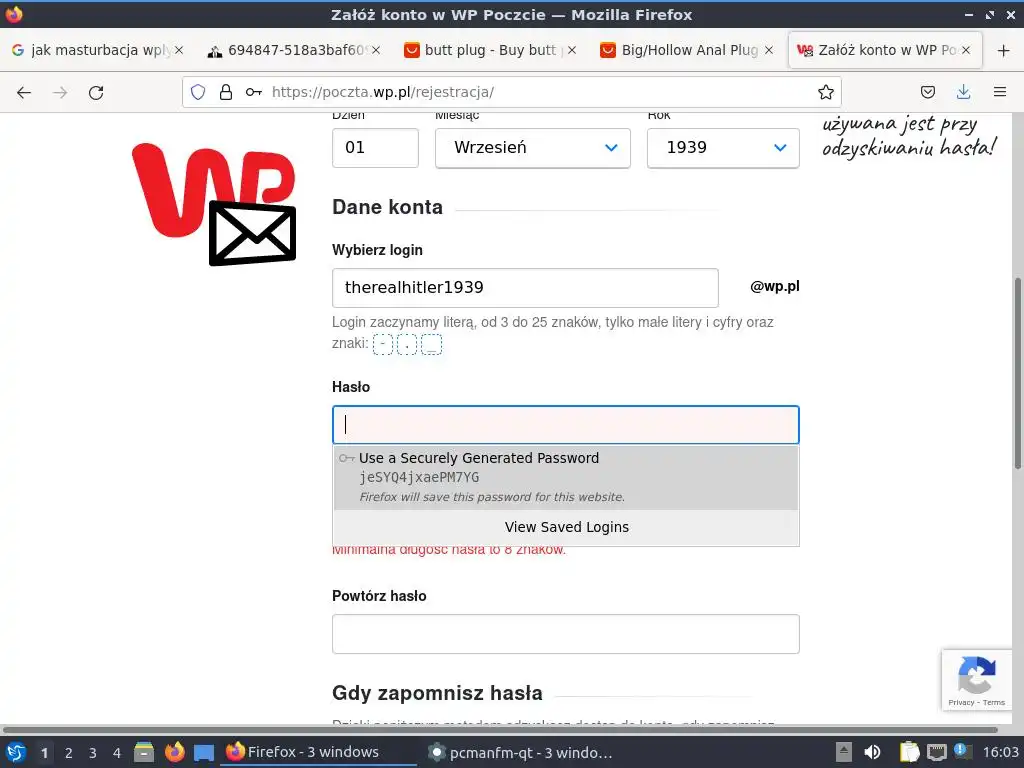Viewport: 1024px width, 768px height.
Task: Click the Hasło password field
Action: 566,424
